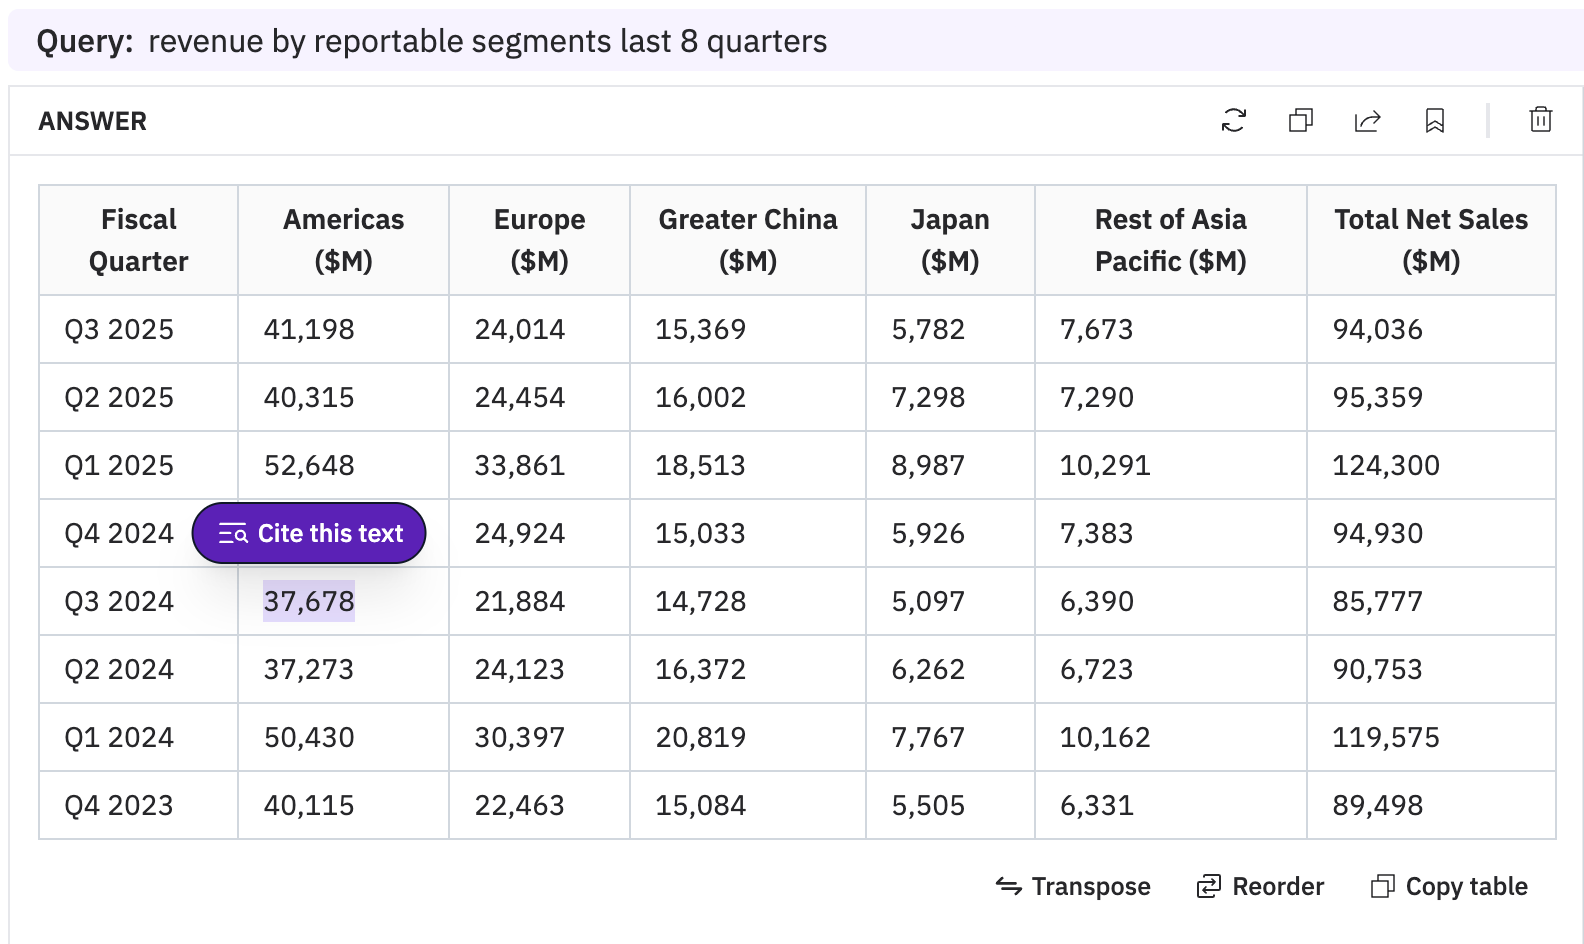Image resolution: width=1584 pixels, height=944 pixels.
Task: Bookmark this answer
Action: point(1434,121)
